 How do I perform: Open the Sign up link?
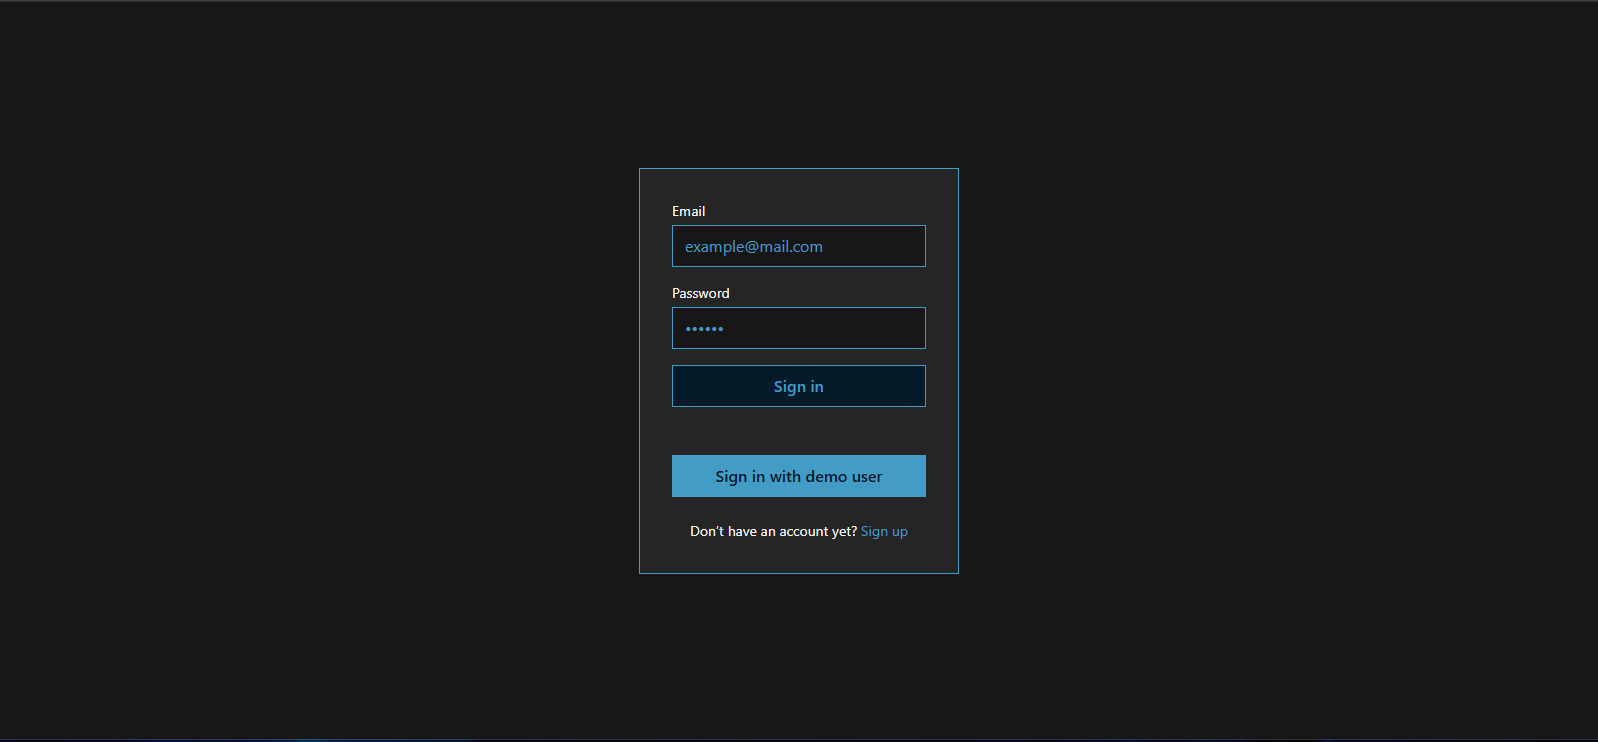[884, 531]
